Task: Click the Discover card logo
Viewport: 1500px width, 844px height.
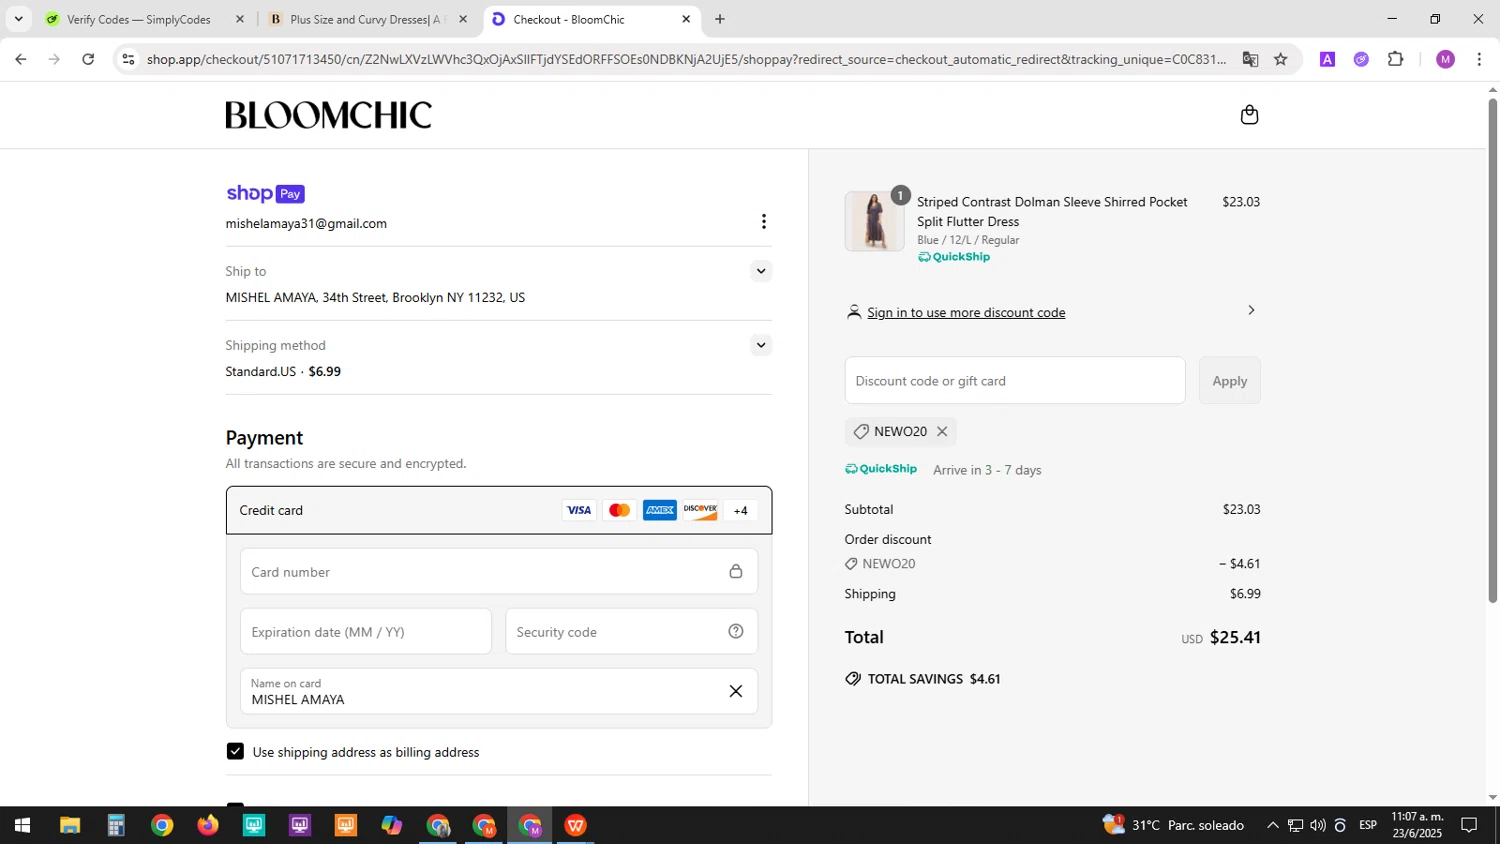Action: [701, 510]
